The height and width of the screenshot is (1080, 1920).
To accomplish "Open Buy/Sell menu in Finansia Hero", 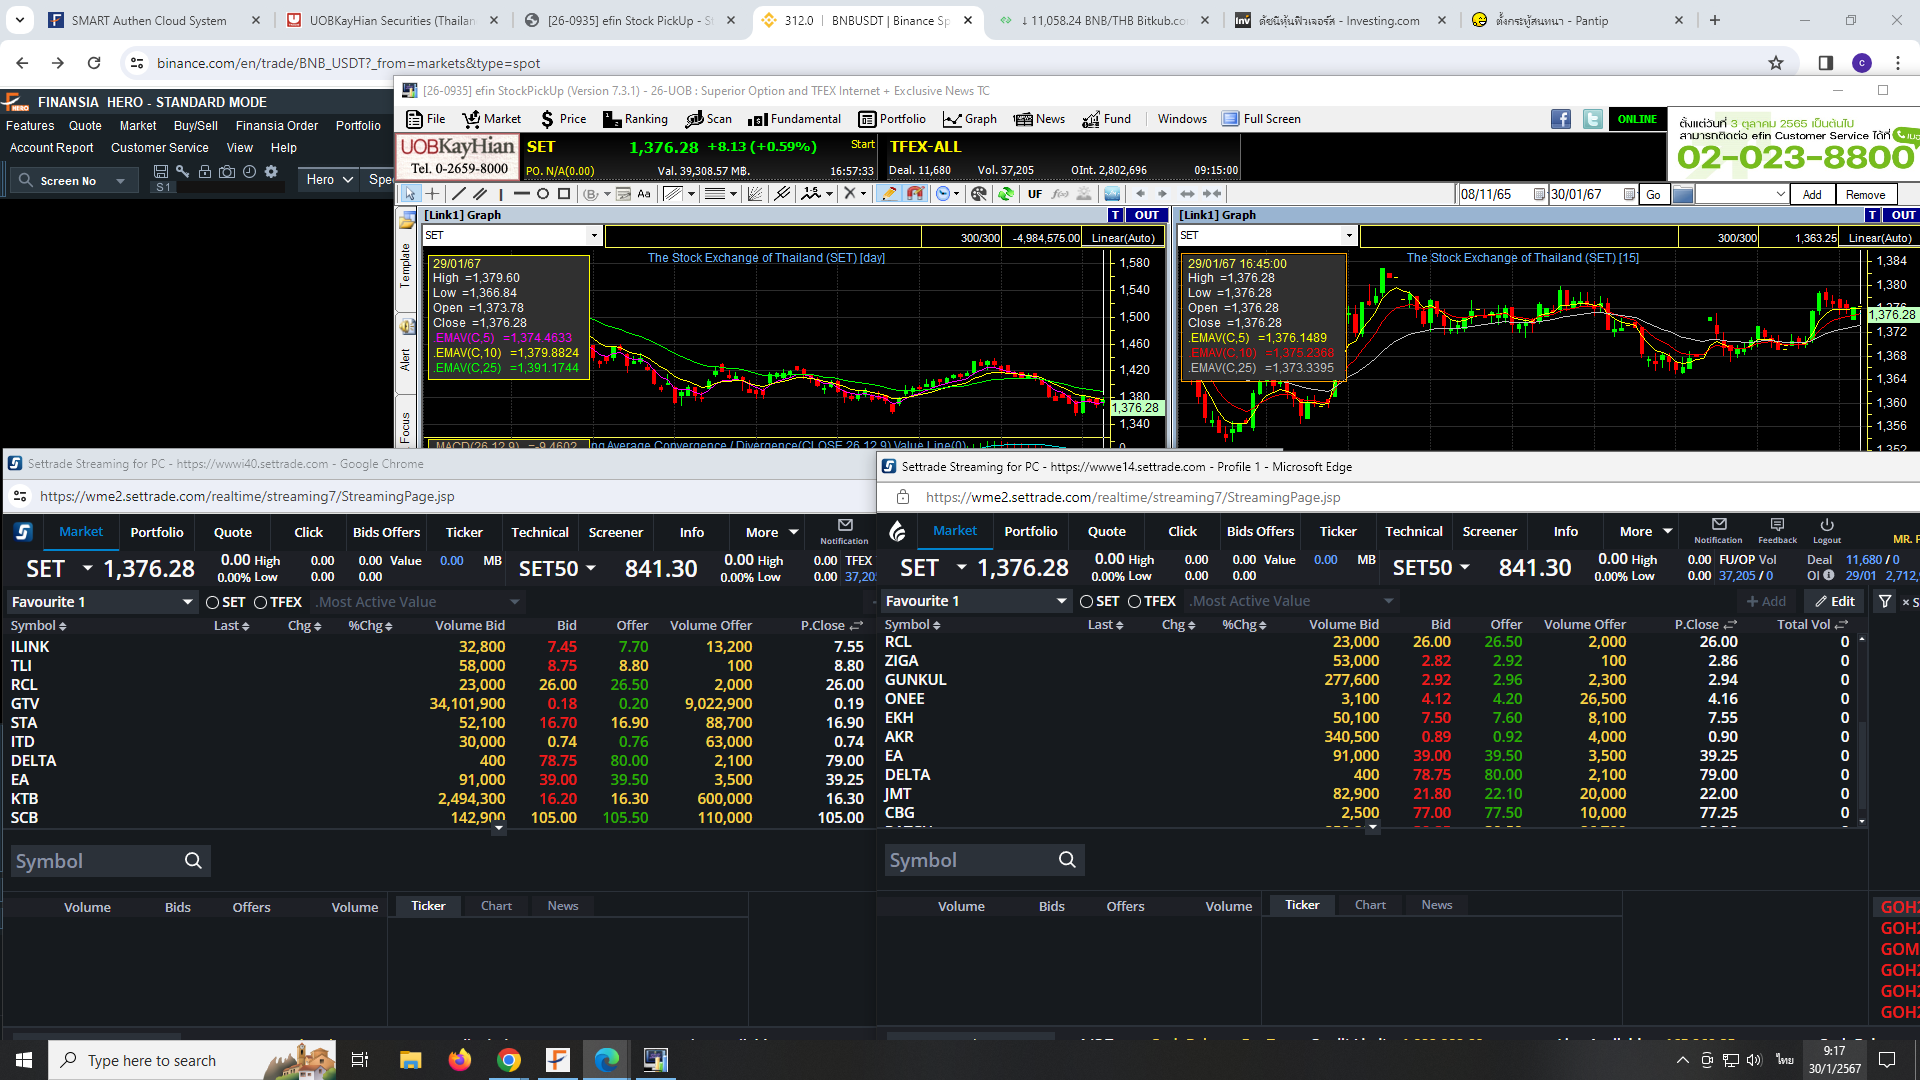I will (196, 126).
